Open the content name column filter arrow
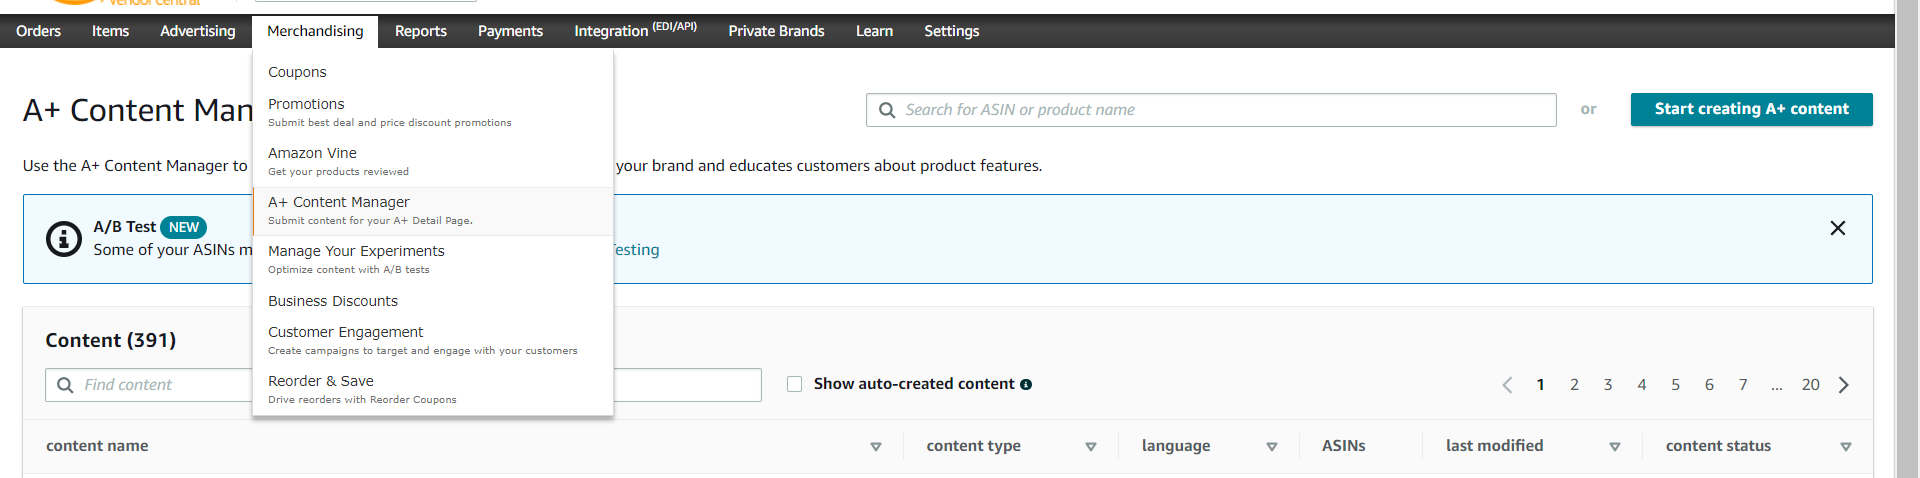Viewport: 1920px width, 478px height. click(x=876, y=447)
